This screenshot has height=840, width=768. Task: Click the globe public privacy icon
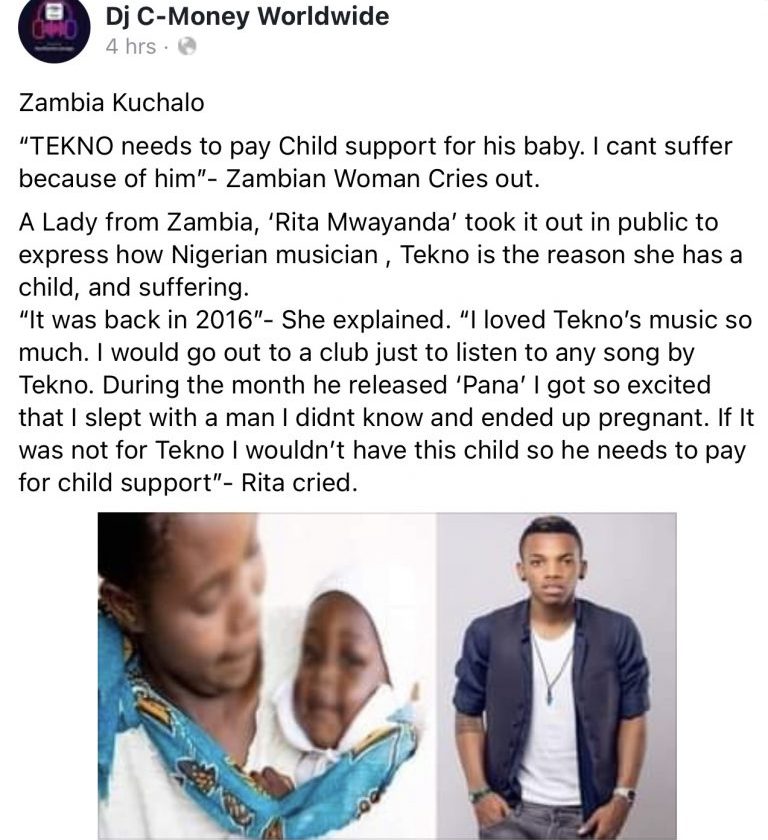(185, 46)
